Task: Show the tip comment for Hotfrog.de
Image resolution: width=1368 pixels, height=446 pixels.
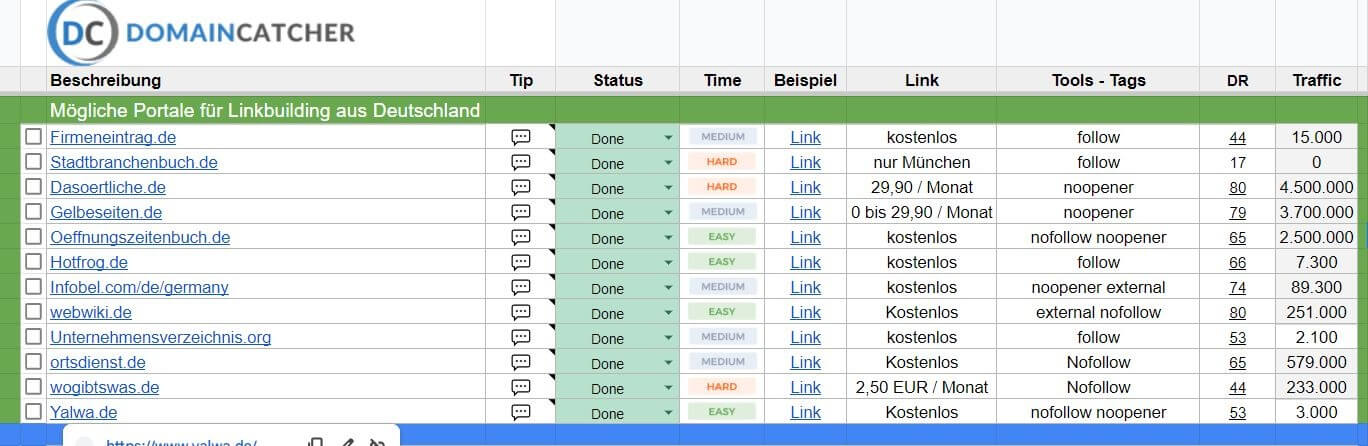Action: 520,262
